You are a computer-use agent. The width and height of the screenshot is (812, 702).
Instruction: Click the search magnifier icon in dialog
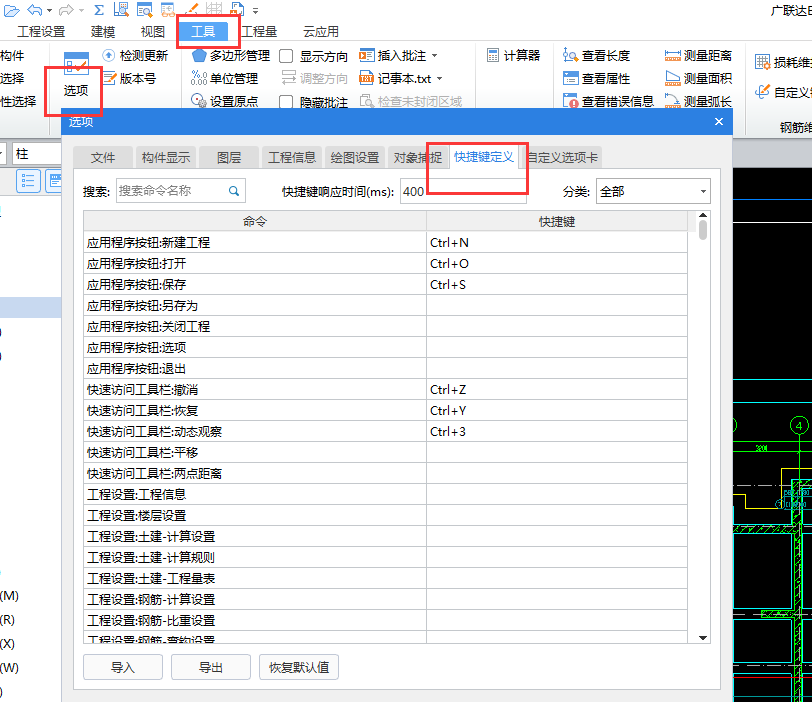click(234, 191)
